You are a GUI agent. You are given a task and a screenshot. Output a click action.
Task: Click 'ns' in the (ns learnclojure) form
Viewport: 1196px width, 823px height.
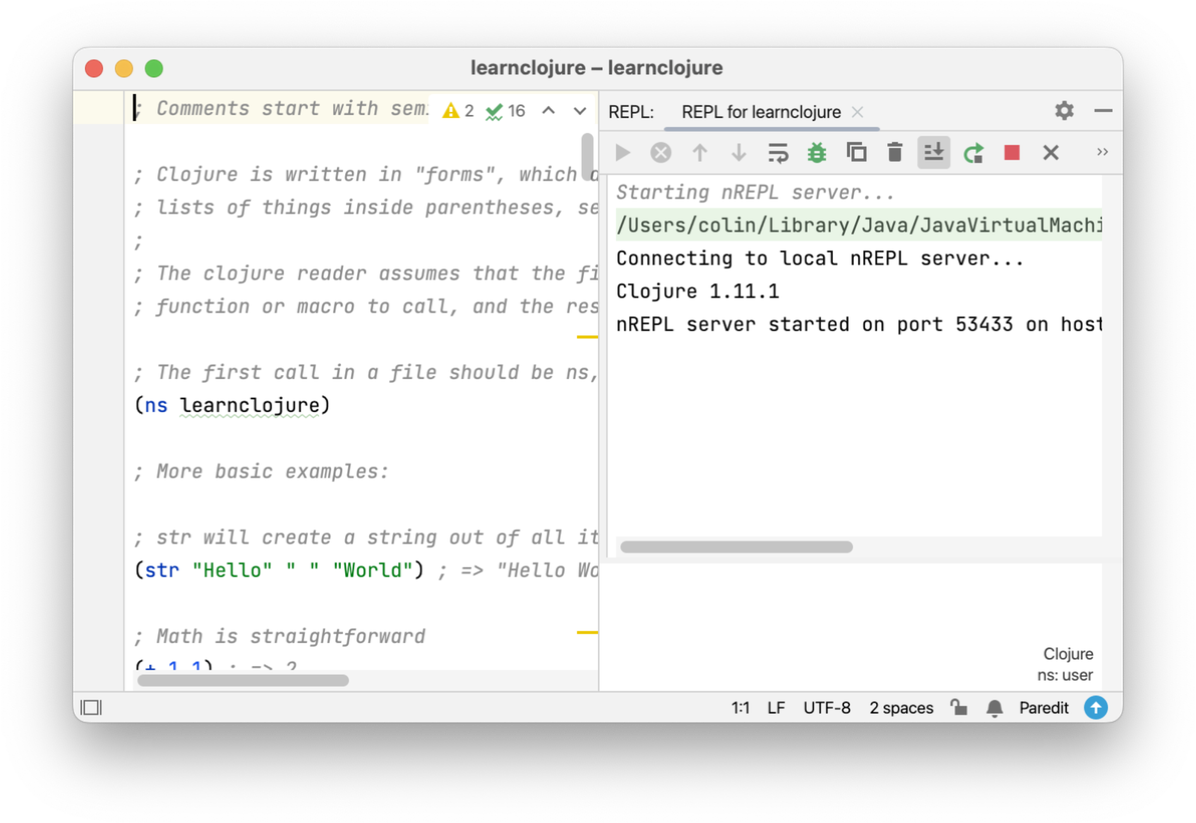pos(156,405)
